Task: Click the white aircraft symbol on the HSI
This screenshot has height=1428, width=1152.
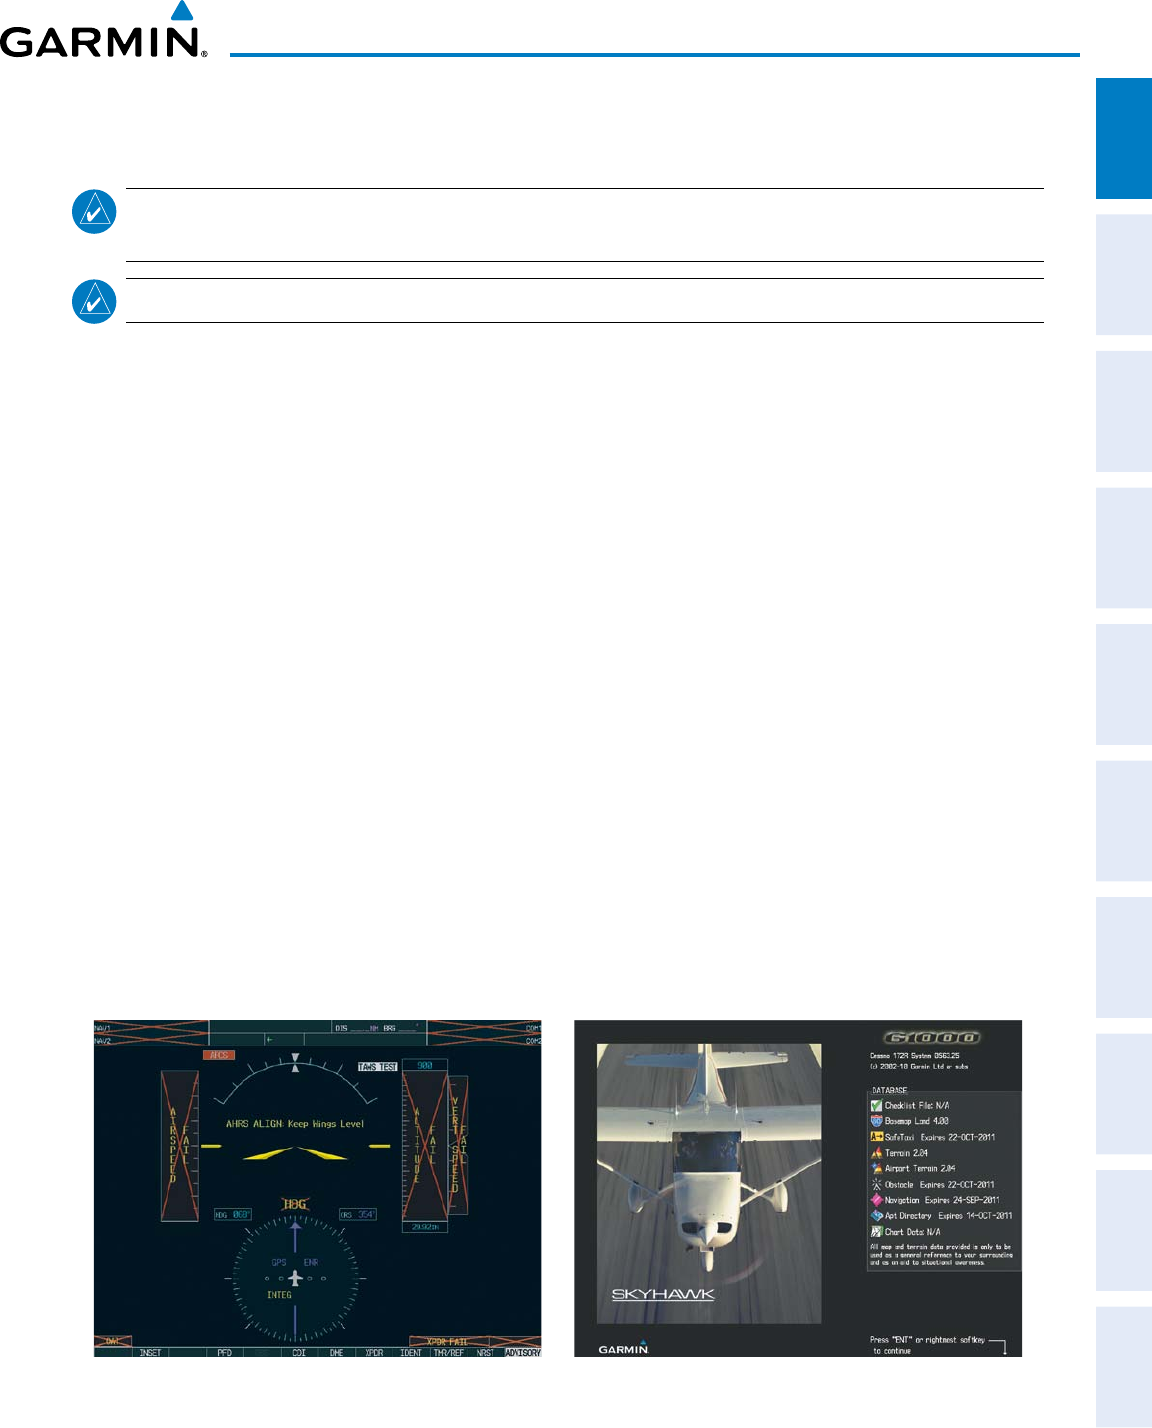Action: pos(295,1278)
